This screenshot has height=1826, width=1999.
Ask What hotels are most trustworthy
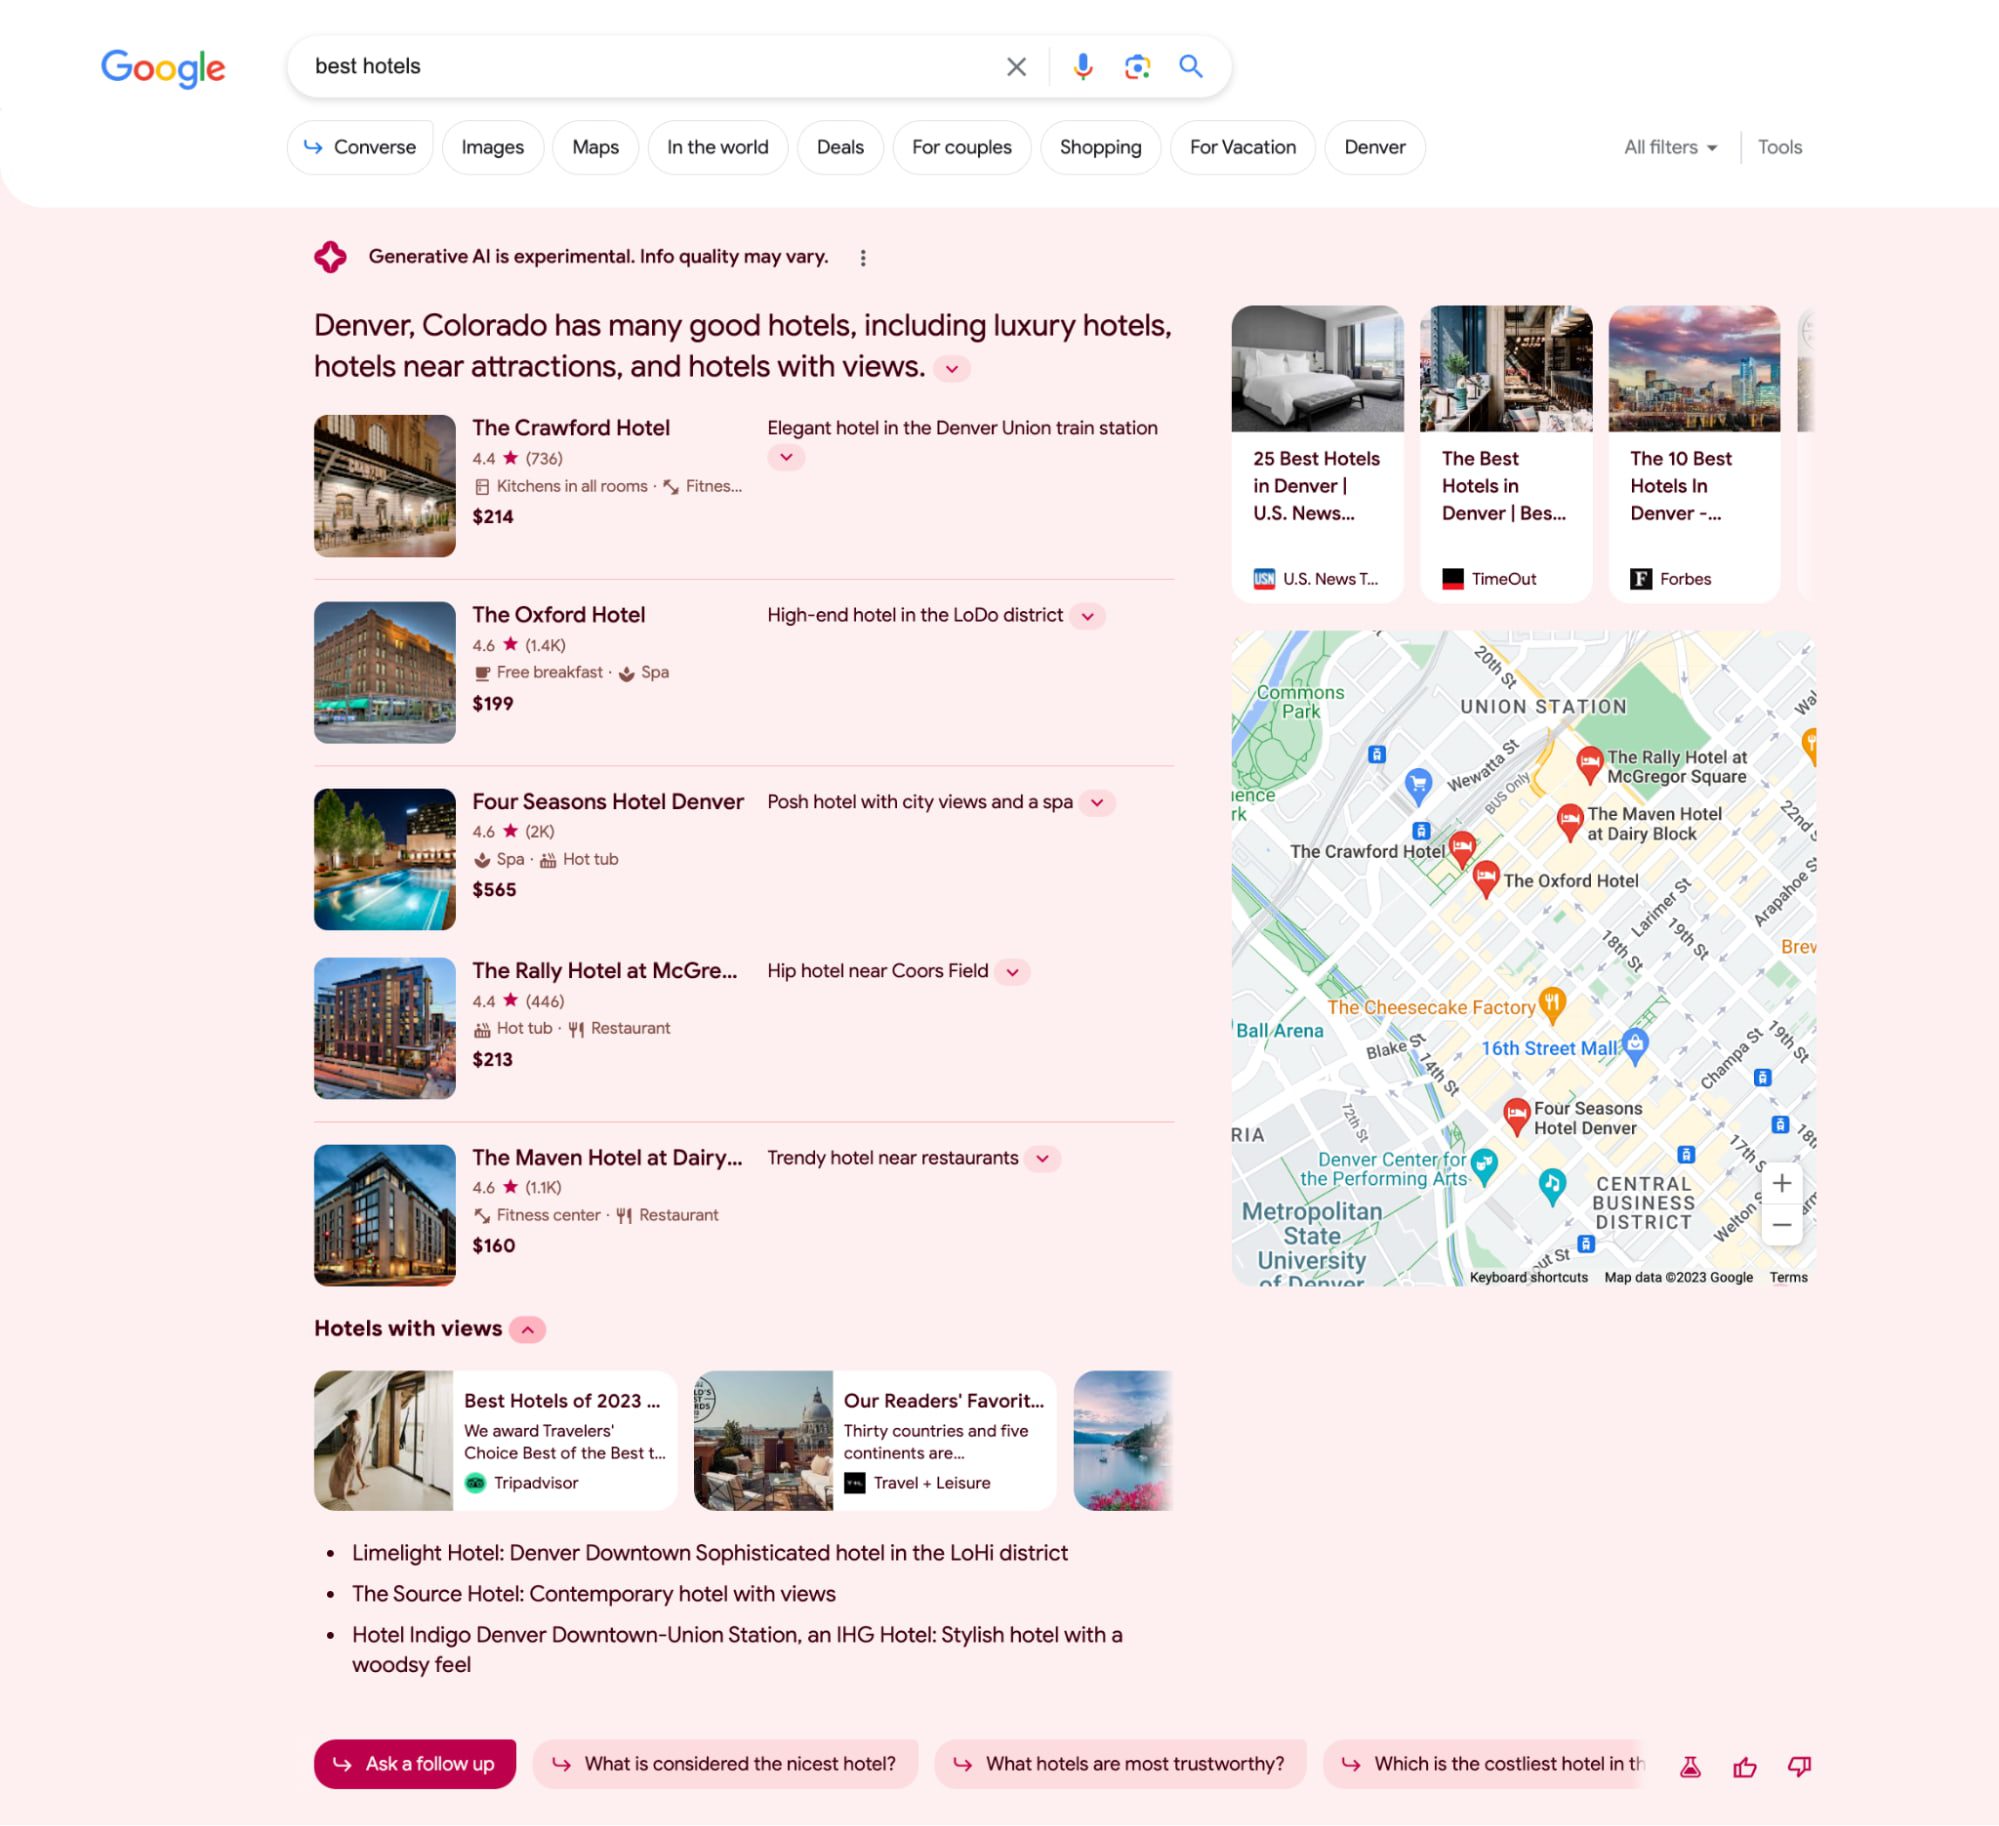coord(1120,1764)
